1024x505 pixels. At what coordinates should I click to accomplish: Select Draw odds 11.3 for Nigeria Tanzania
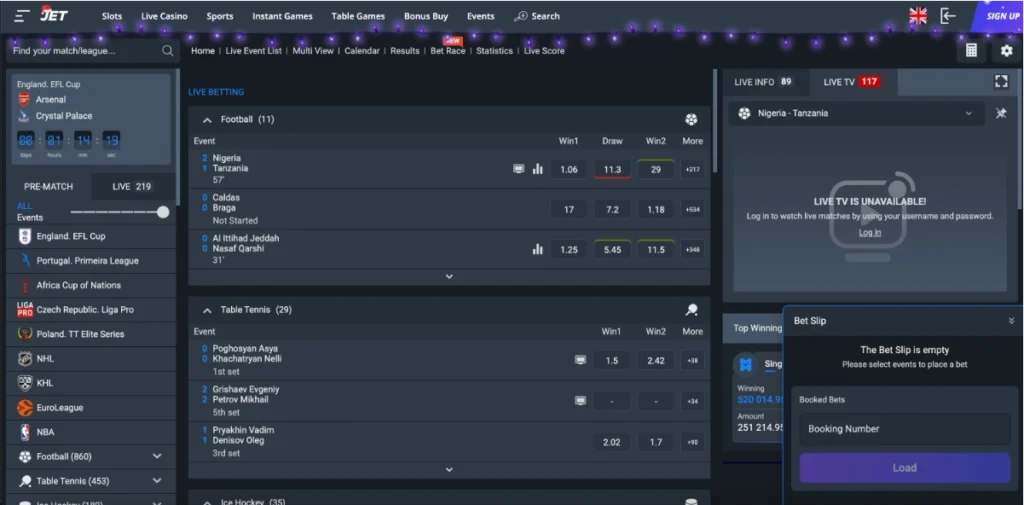pos(612,169)
